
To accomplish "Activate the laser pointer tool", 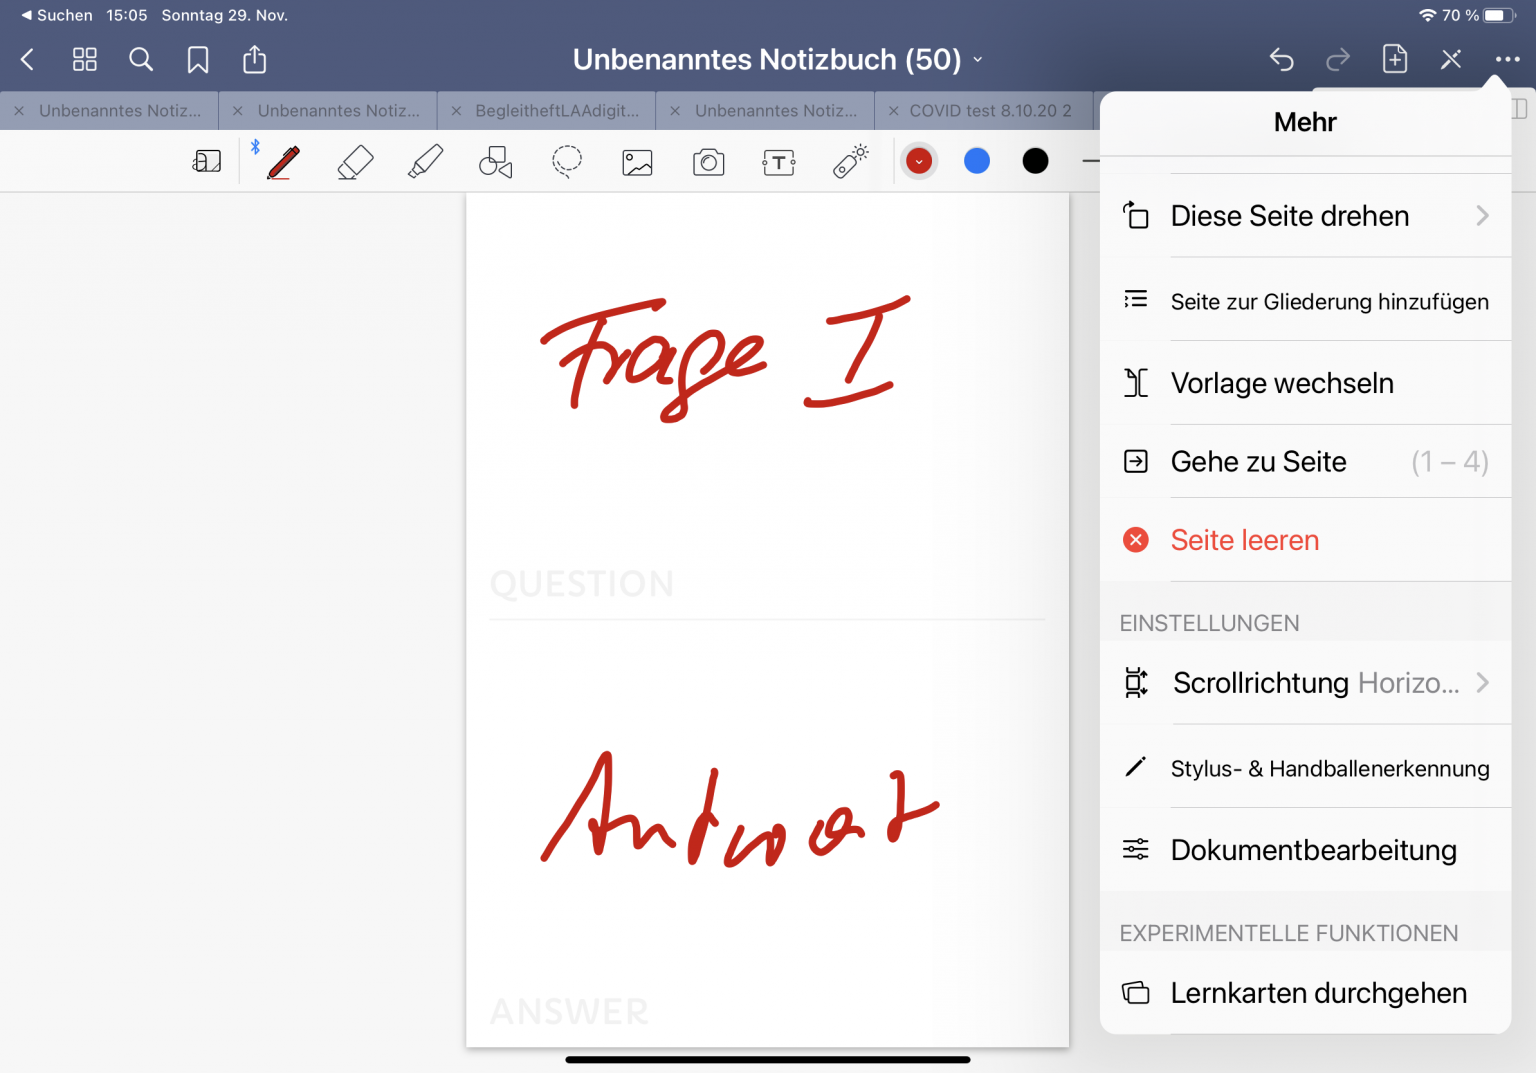I will click(849, 161).
